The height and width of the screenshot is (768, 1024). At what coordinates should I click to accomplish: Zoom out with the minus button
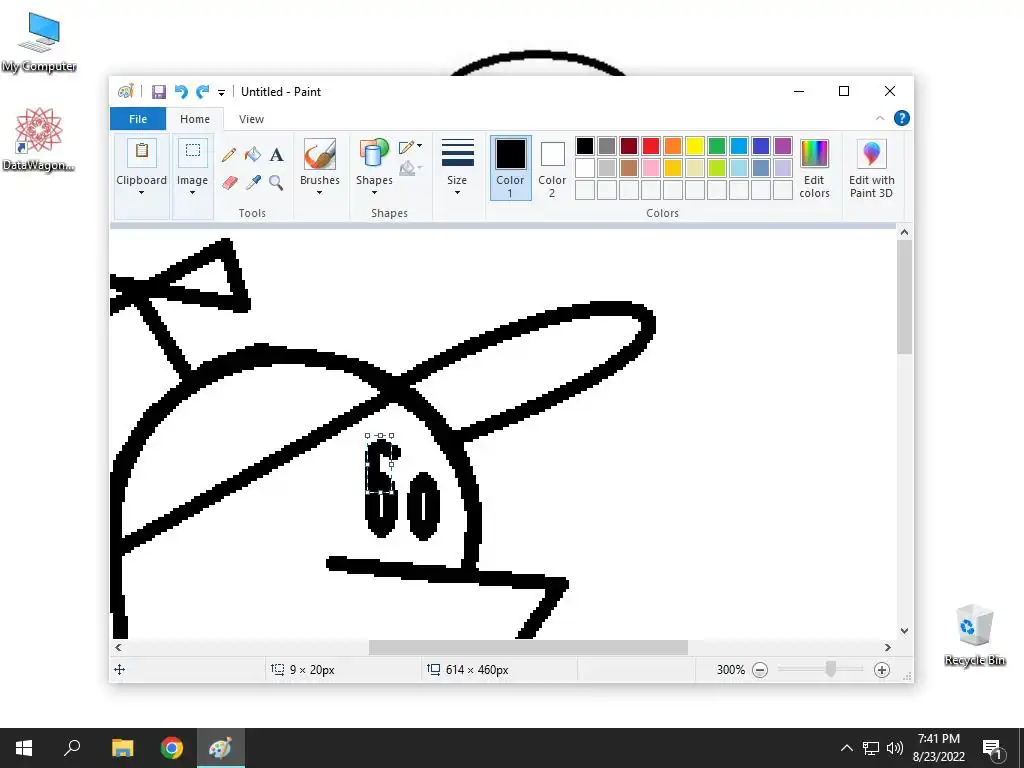(x=760, y=670)
